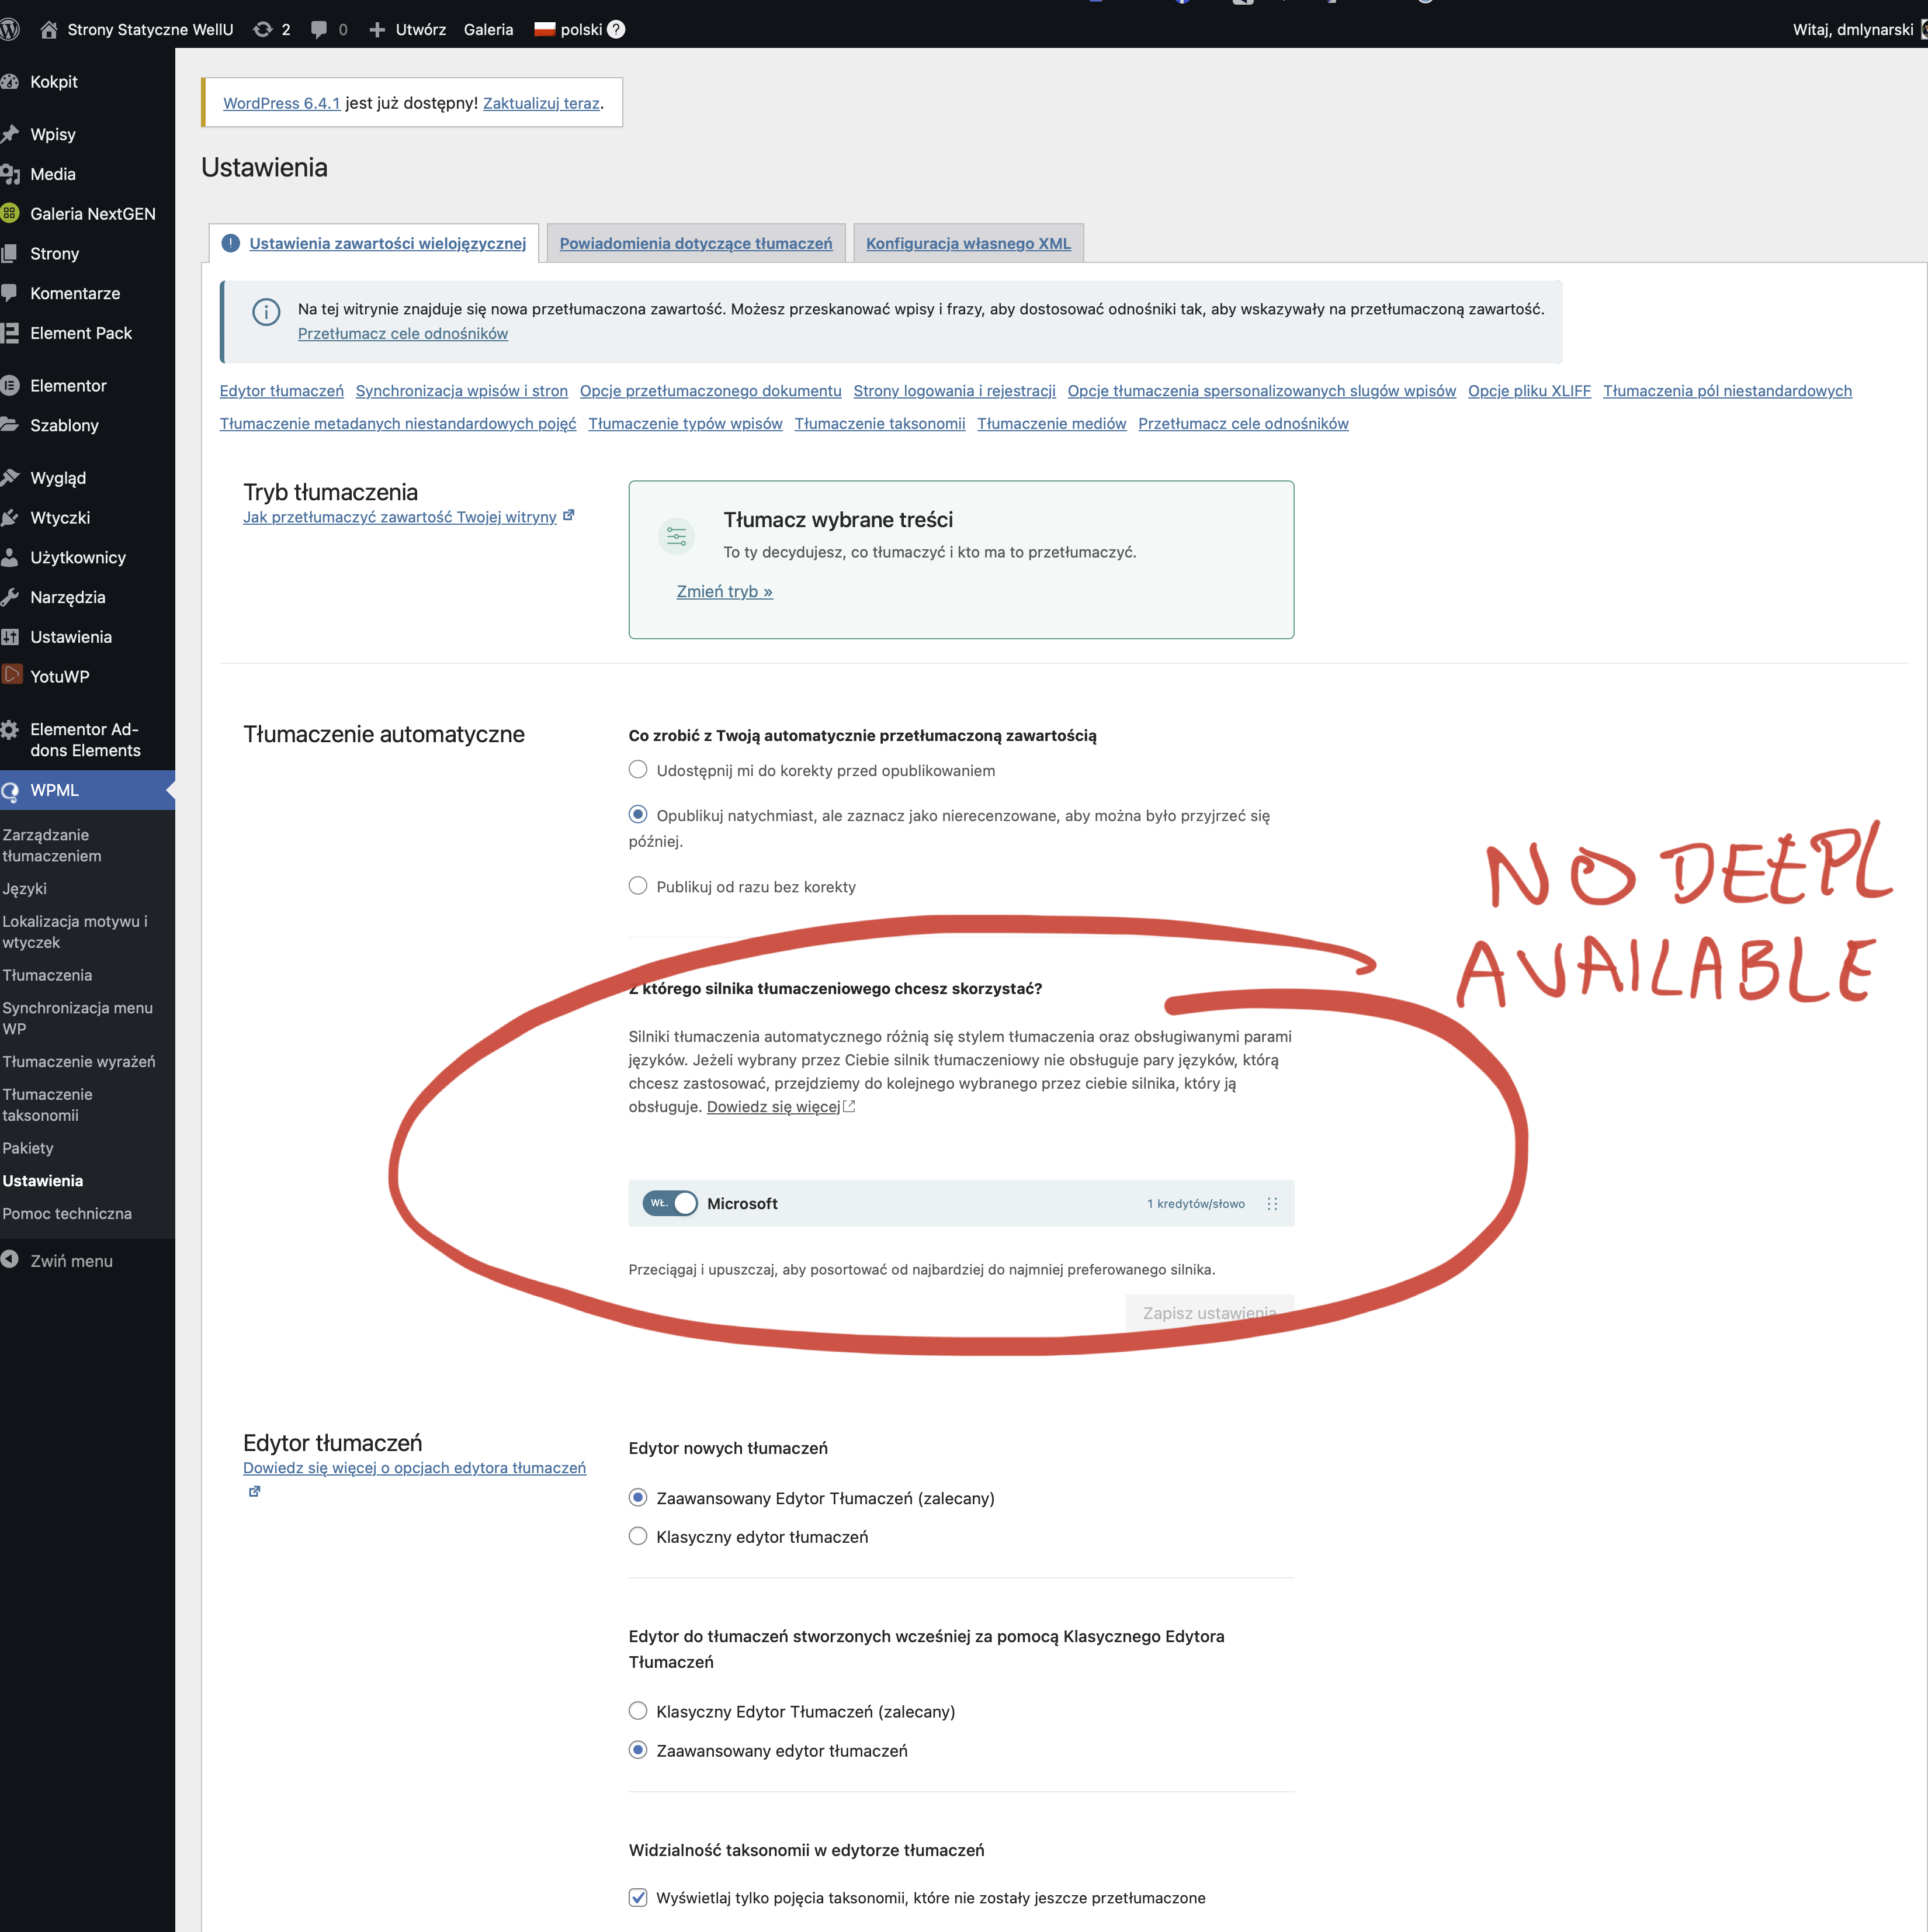The width and height of the screenshot is (1928, 1932).
Task: Open Jak przetłumaczyć zawartość Twojej witryny link
Action: [x=400, y=517]
